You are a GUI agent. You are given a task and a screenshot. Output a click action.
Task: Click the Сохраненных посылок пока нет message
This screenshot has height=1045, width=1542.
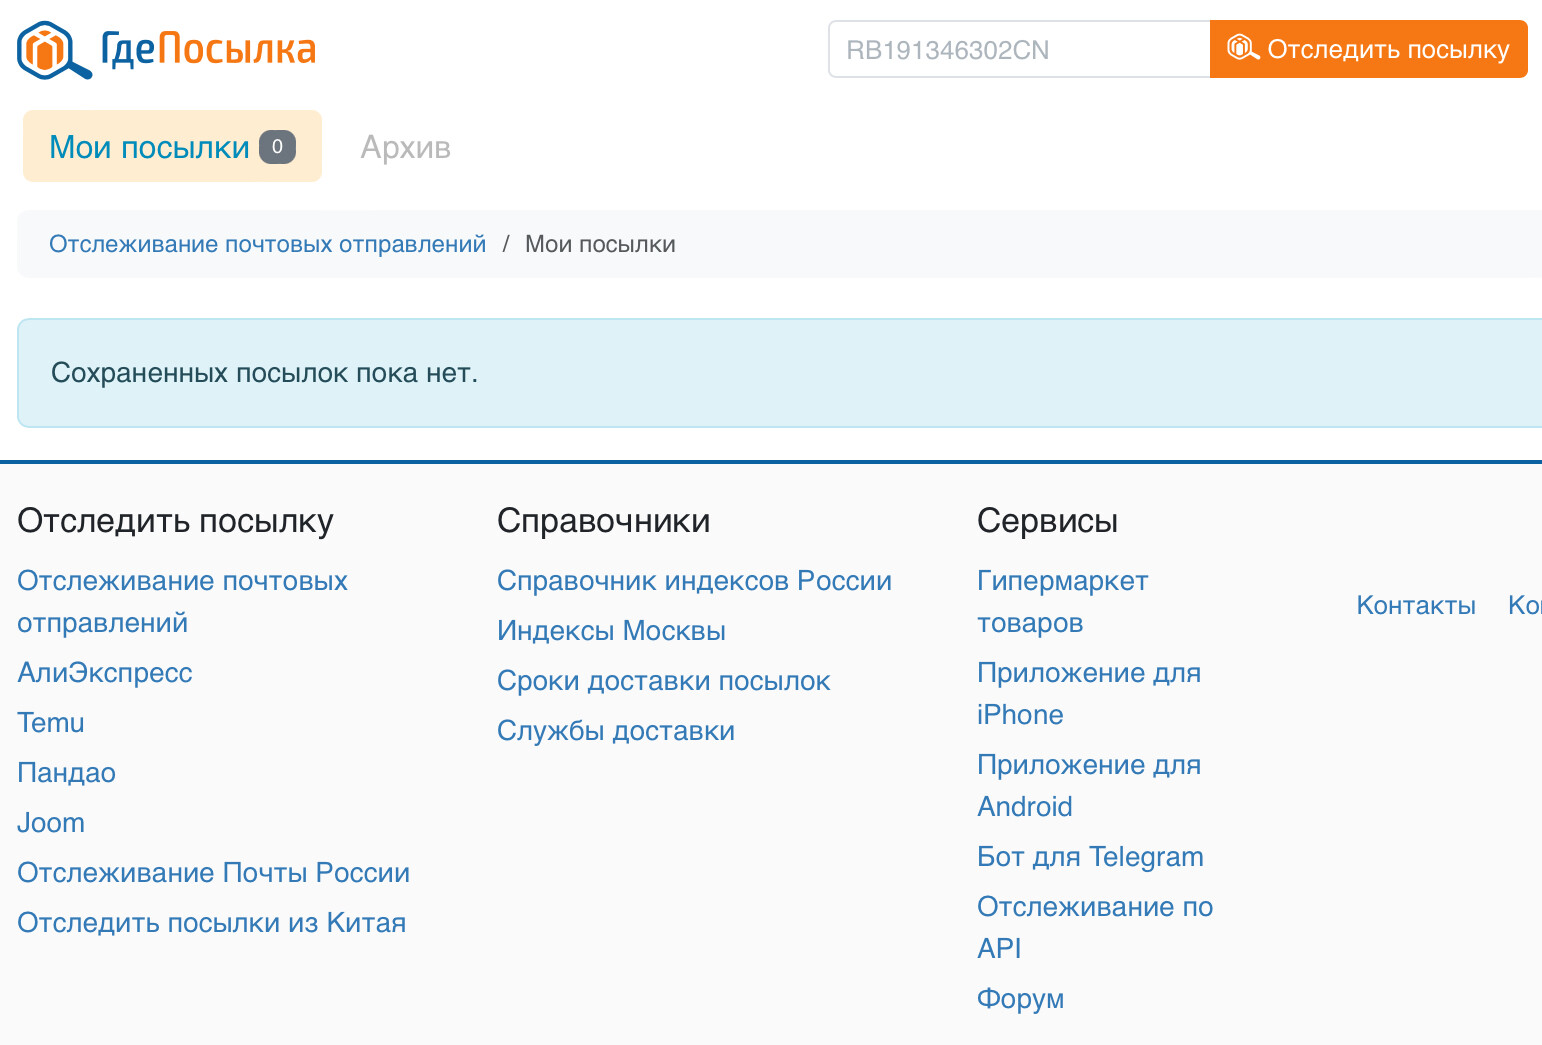264,373
